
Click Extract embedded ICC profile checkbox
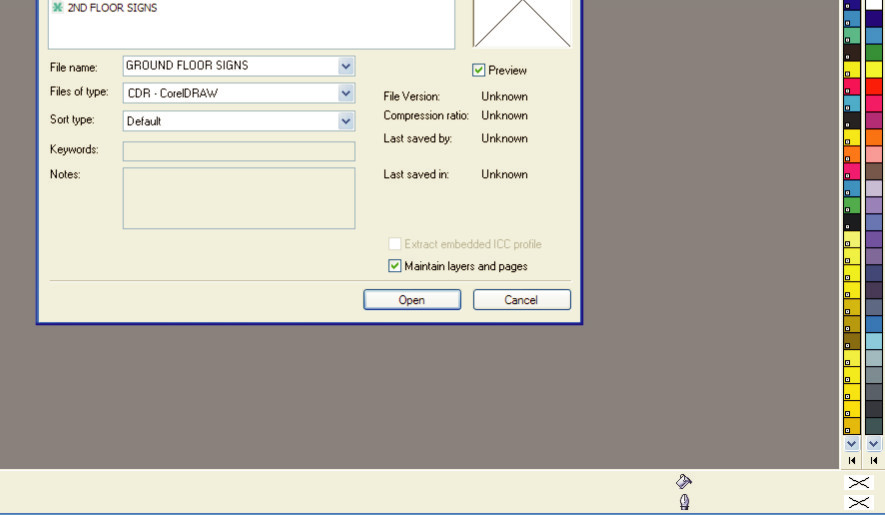pyautogui.click(x=395, y=244)
